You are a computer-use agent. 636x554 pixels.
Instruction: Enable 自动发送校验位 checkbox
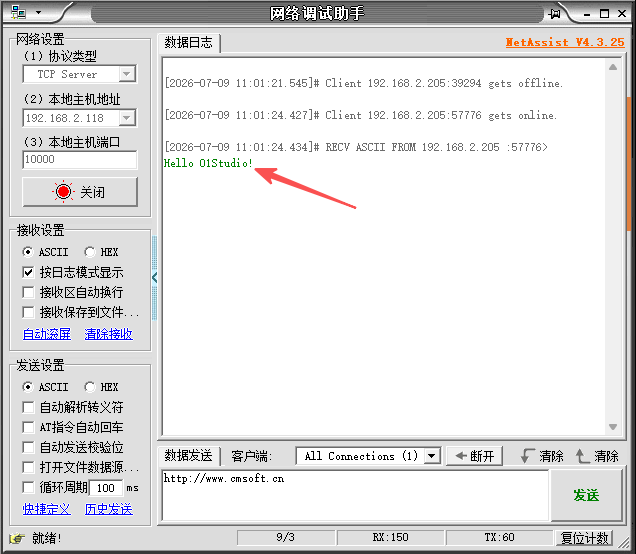(x=28, y=447)
